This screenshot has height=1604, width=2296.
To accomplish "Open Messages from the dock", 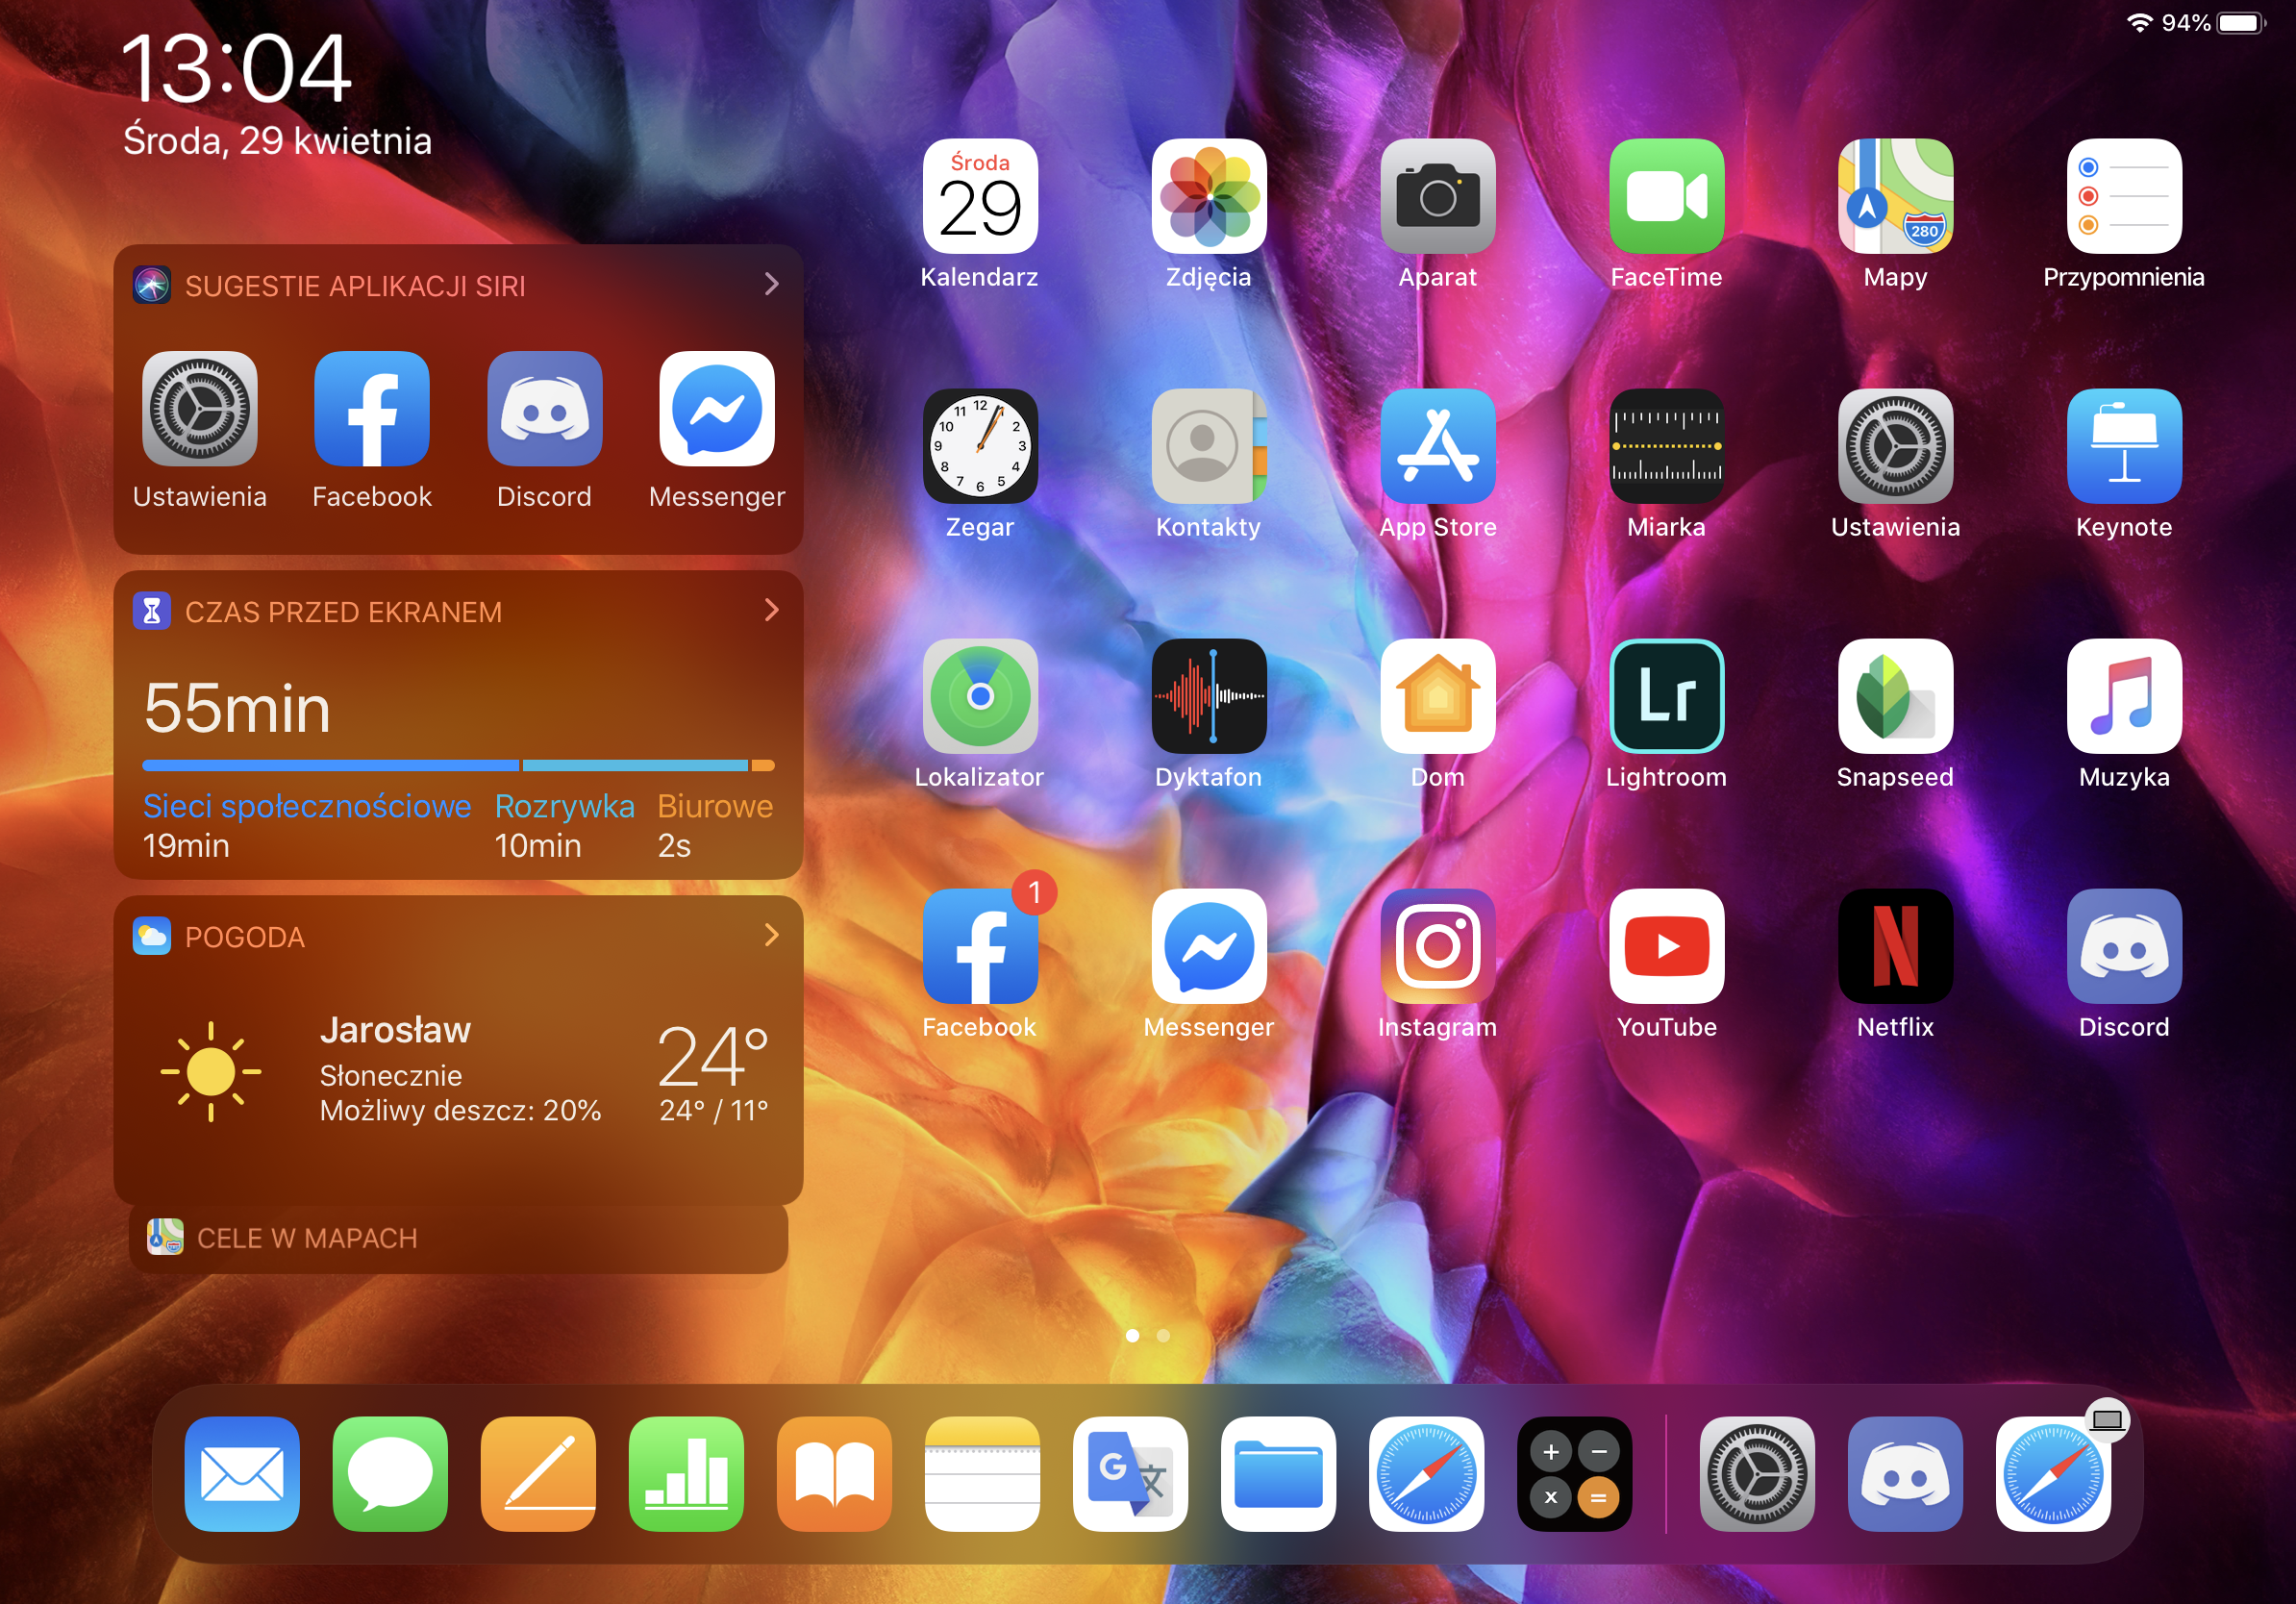I will (390, 1474).
